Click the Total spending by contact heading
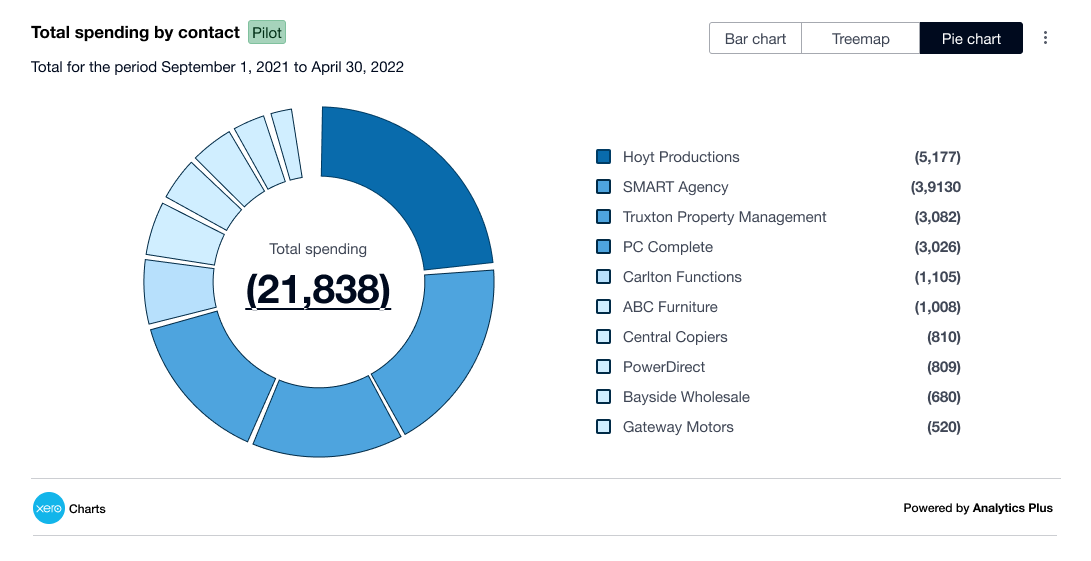This screenshot has height=561, width=1091. click(135, 33)
